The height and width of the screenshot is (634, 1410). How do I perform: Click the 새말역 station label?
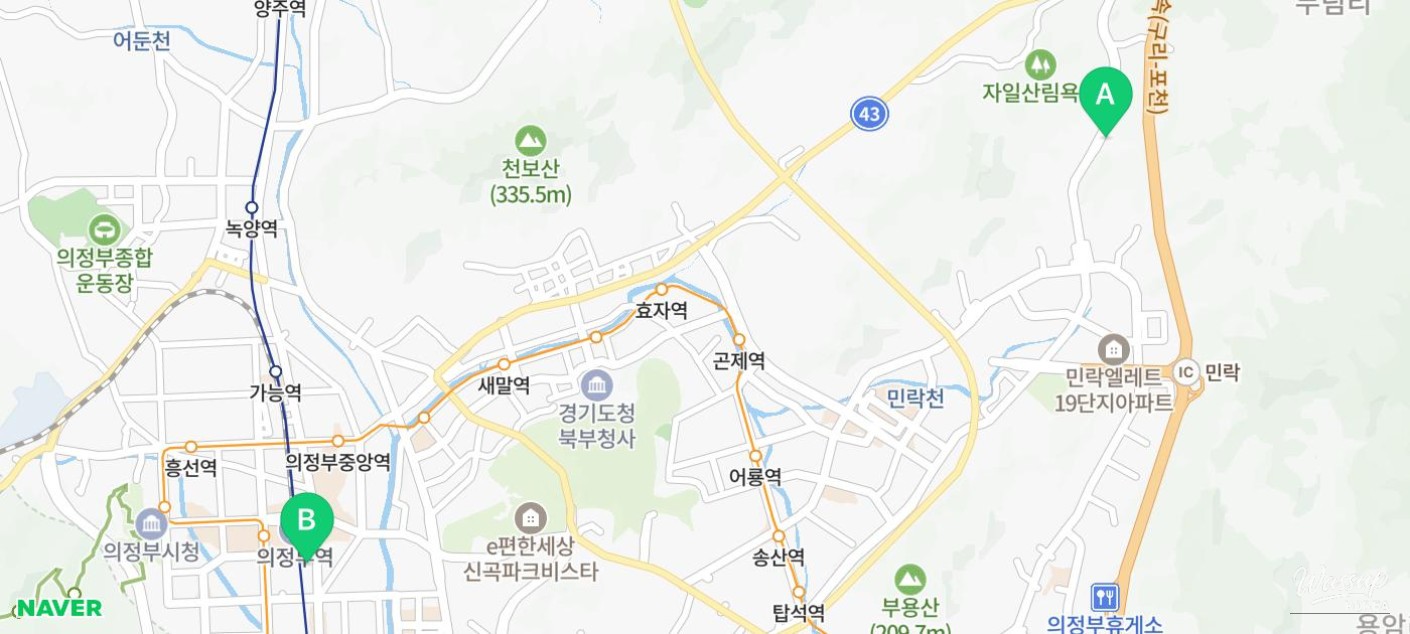tap(504, 386)
